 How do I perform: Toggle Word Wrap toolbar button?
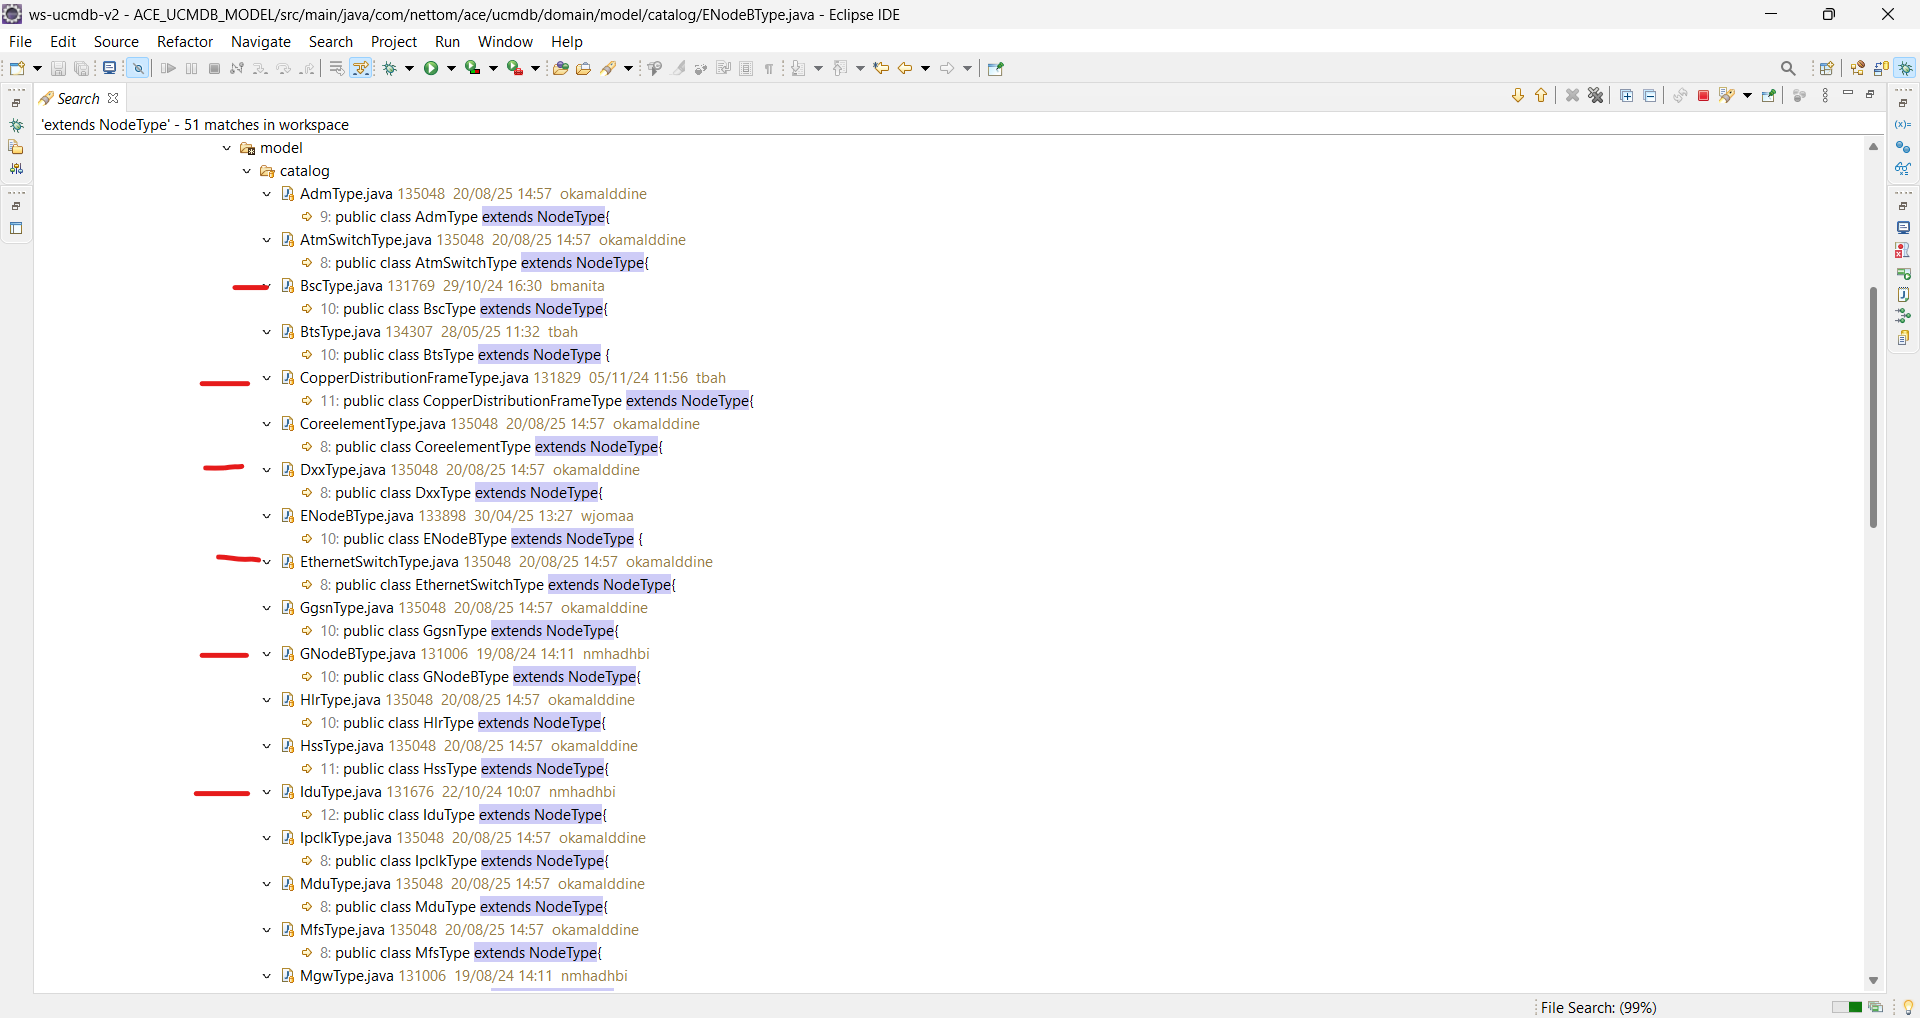tap(337, 68)
